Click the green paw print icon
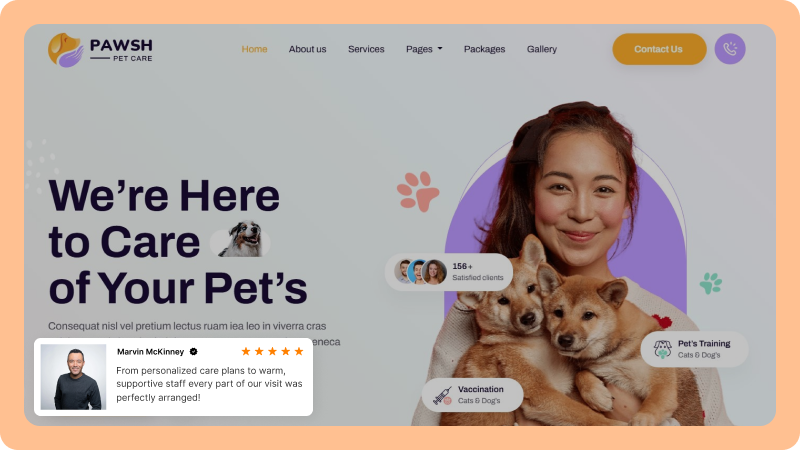 [711, 283]
